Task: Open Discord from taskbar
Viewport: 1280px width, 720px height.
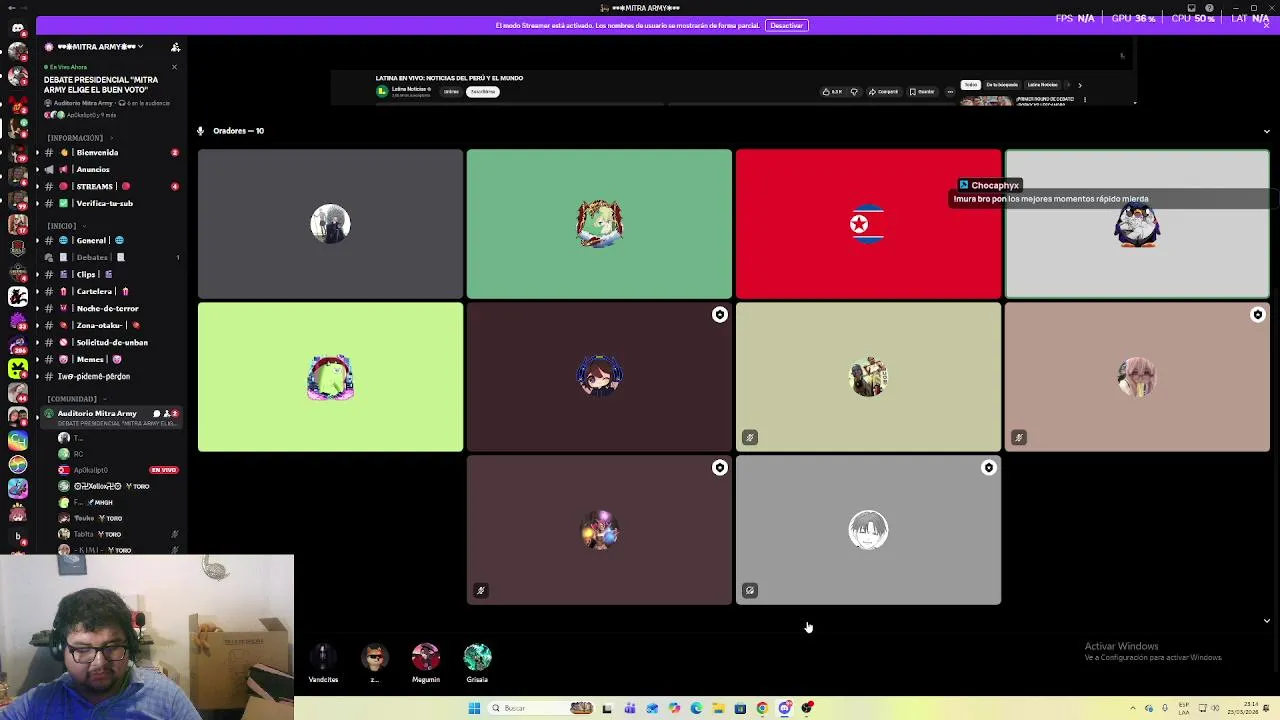Action: [x=785, y=708]
